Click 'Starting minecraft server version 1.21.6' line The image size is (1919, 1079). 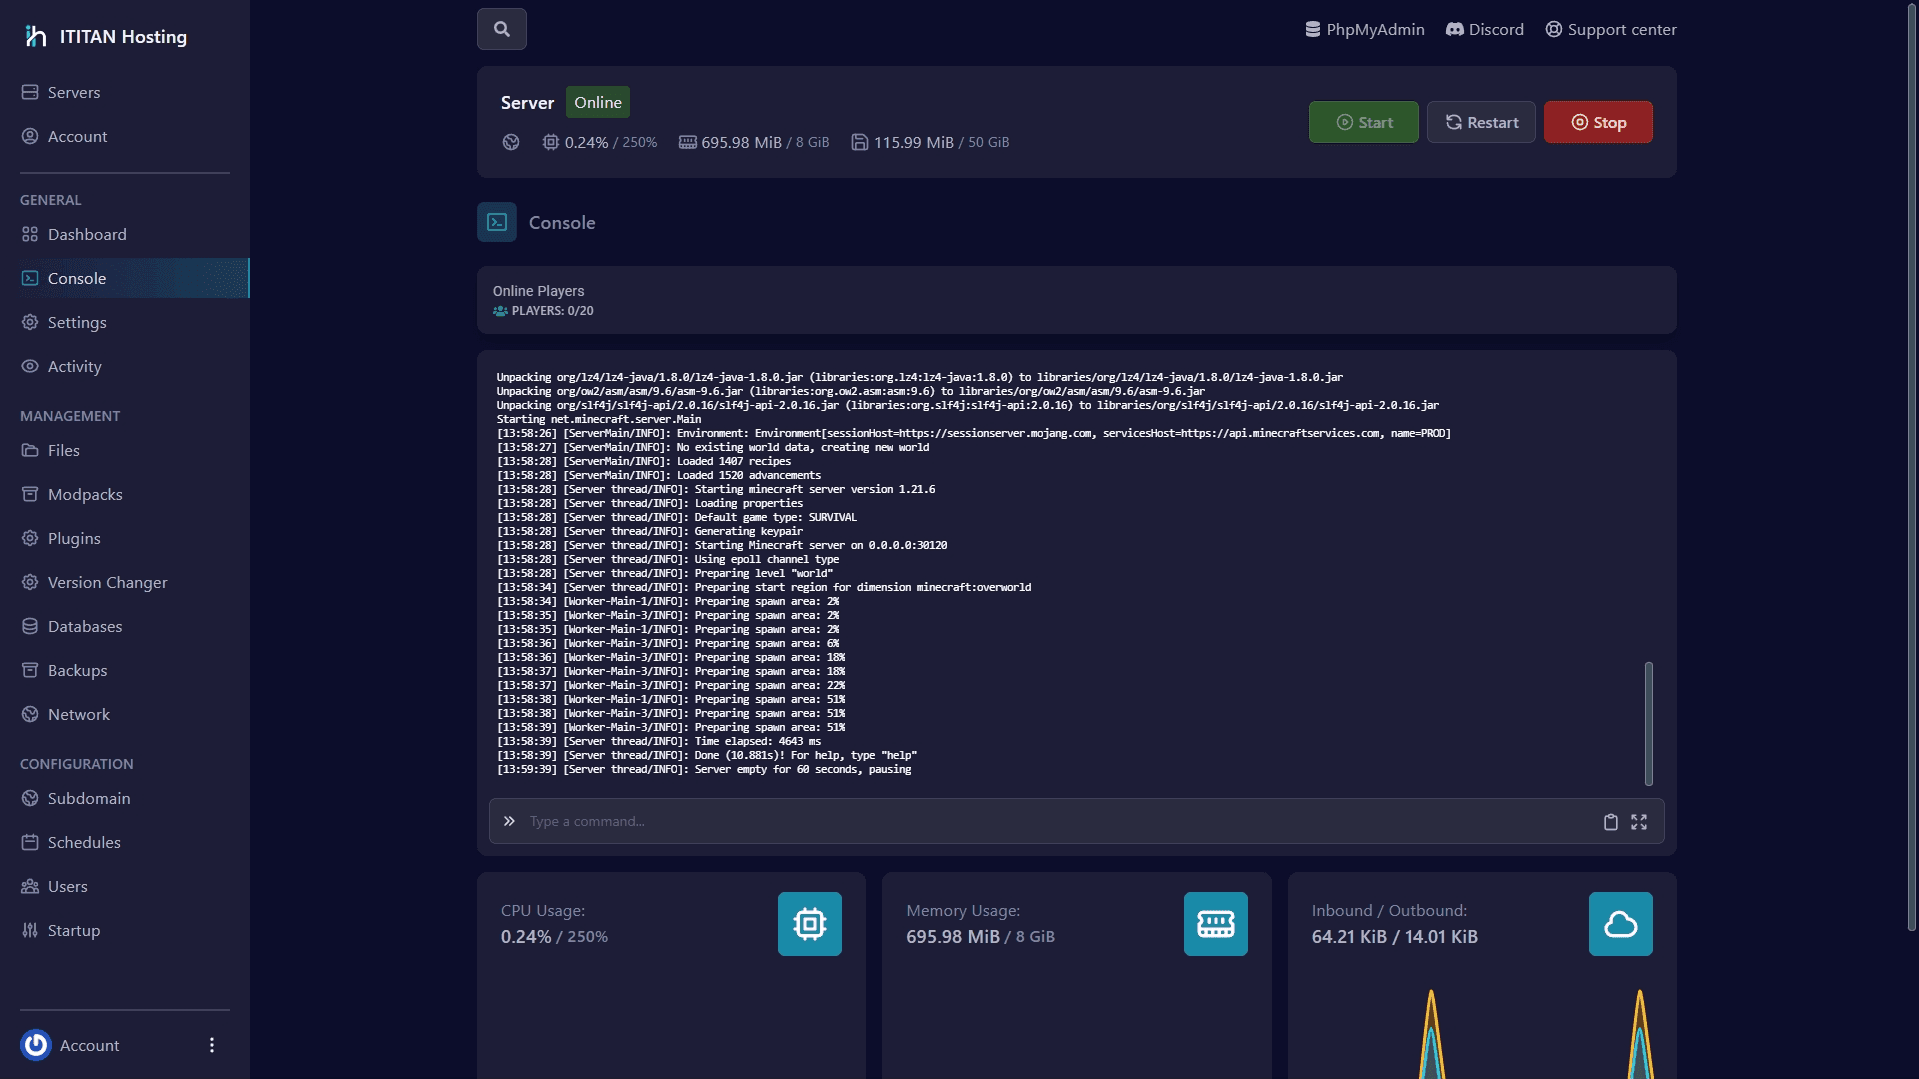pyautogui.click(x=716, y=489)
